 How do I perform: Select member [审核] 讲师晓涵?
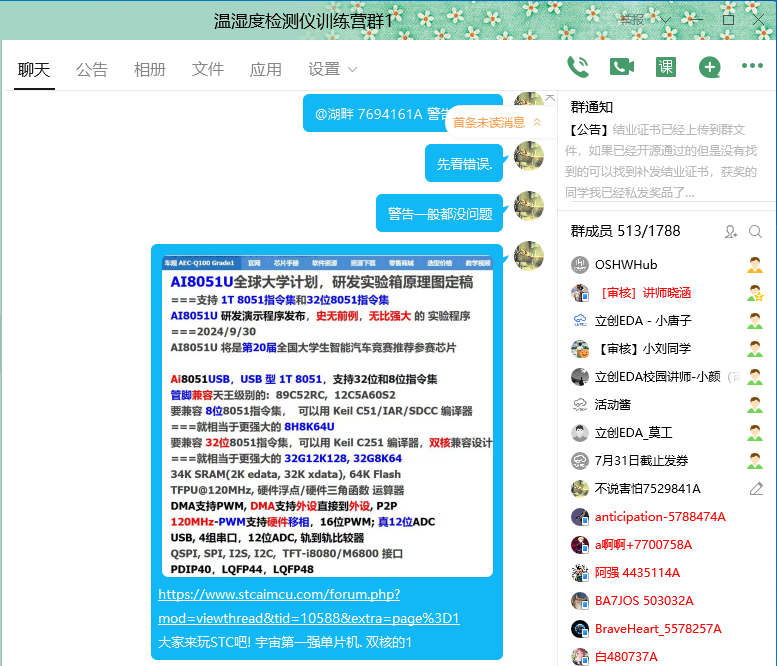click(666, 293)
